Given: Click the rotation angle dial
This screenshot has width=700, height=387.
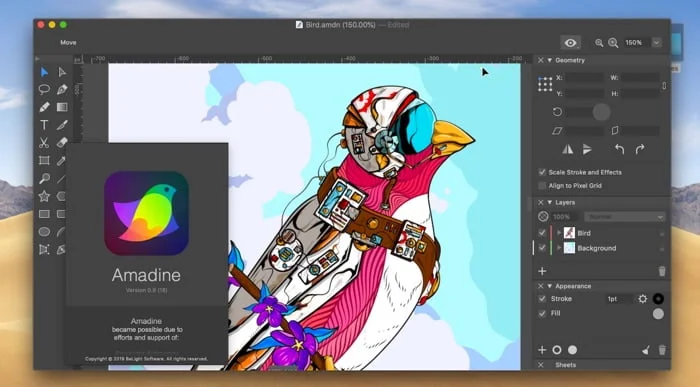Looking at the screenshot, I should click(x=601, y=112).
